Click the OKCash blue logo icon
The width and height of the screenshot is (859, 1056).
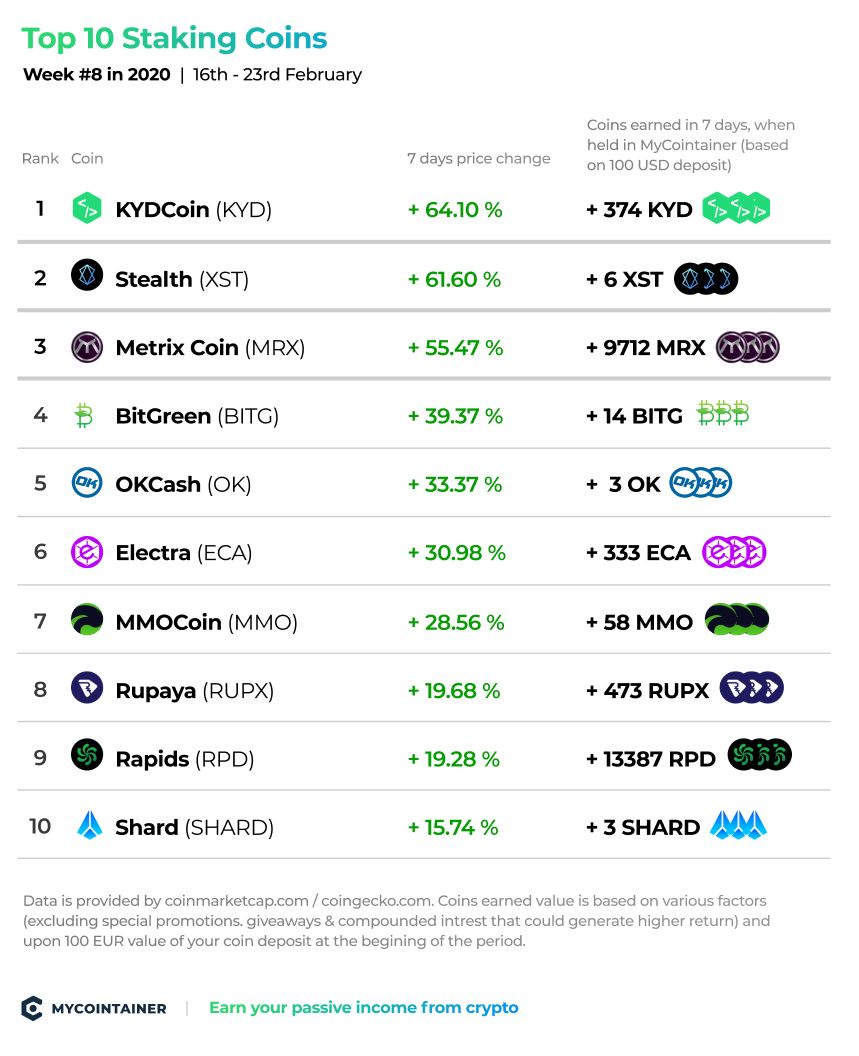[87, 483]
